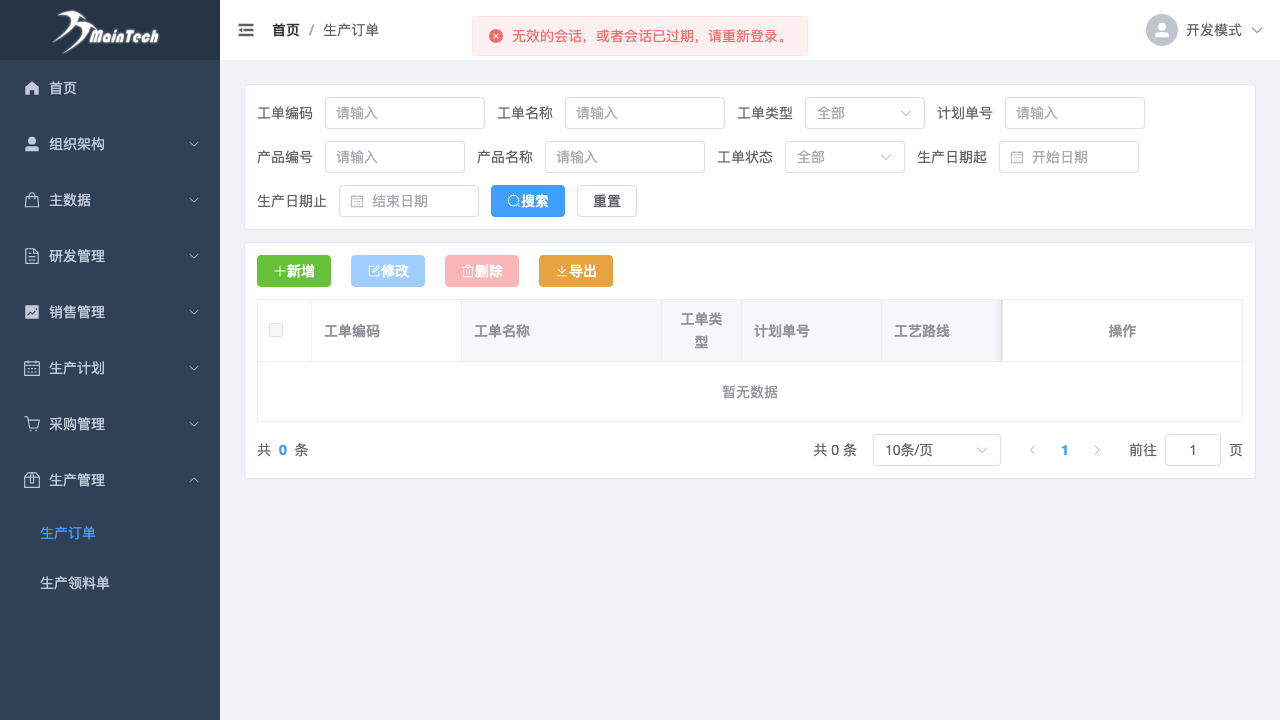Toggle the select-all checkbox in table header
The height and width of the screenshot is (720, 1280).
[x=276, y=330]
